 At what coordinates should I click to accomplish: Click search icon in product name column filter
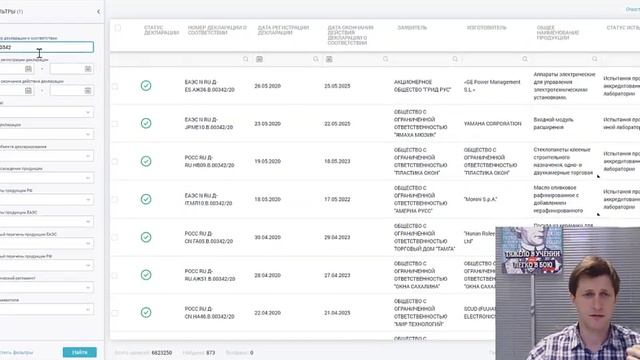point(595,59)
